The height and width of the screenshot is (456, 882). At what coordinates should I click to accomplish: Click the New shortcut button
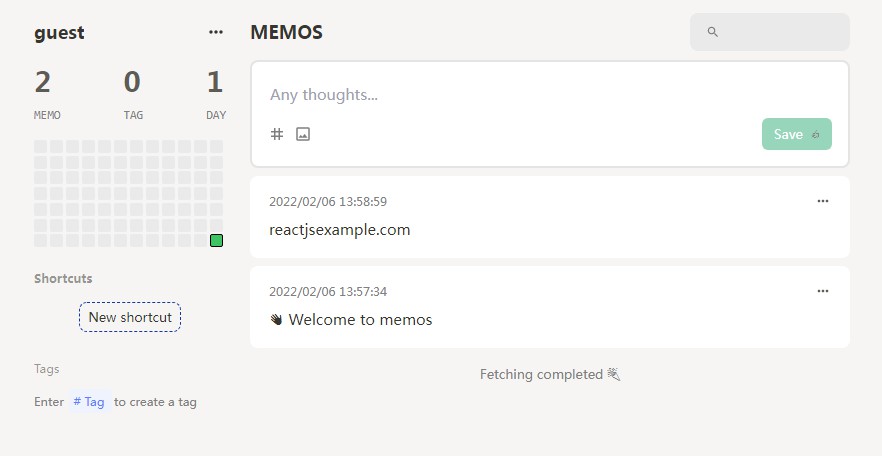(130, 317)
